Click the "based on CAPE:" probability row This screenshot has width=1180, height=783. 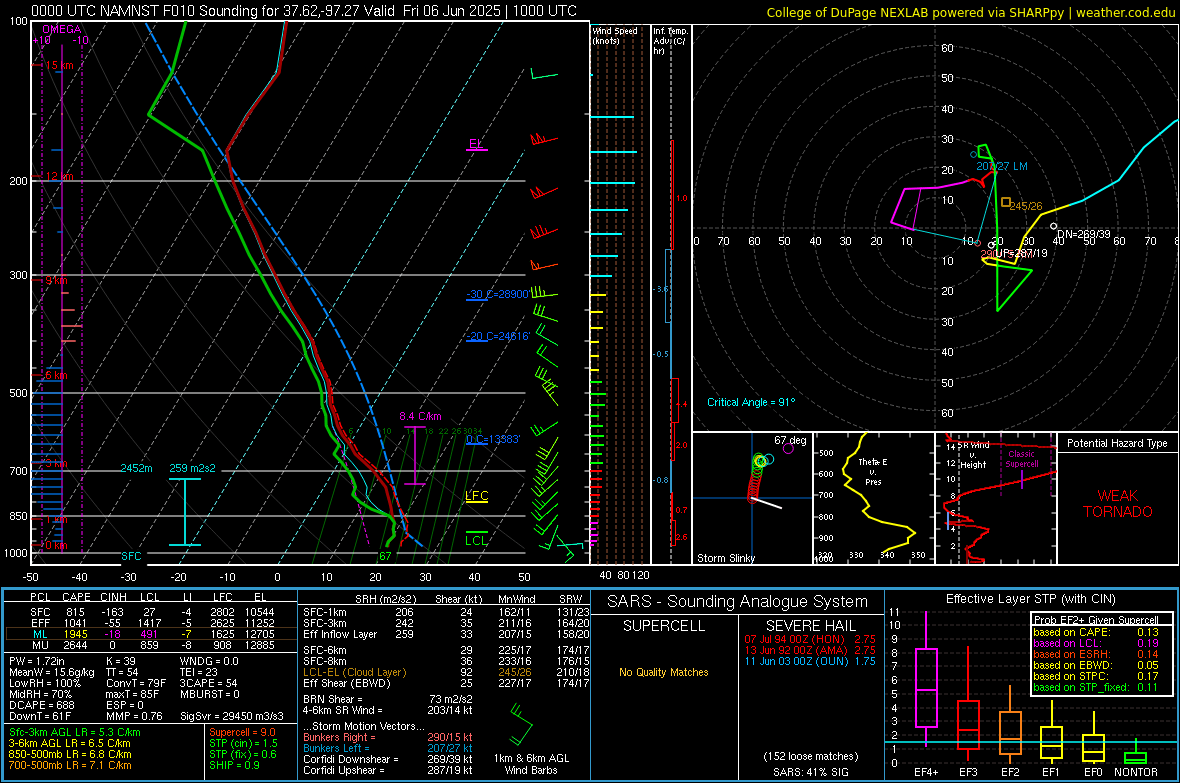[x=1095, y=632]
